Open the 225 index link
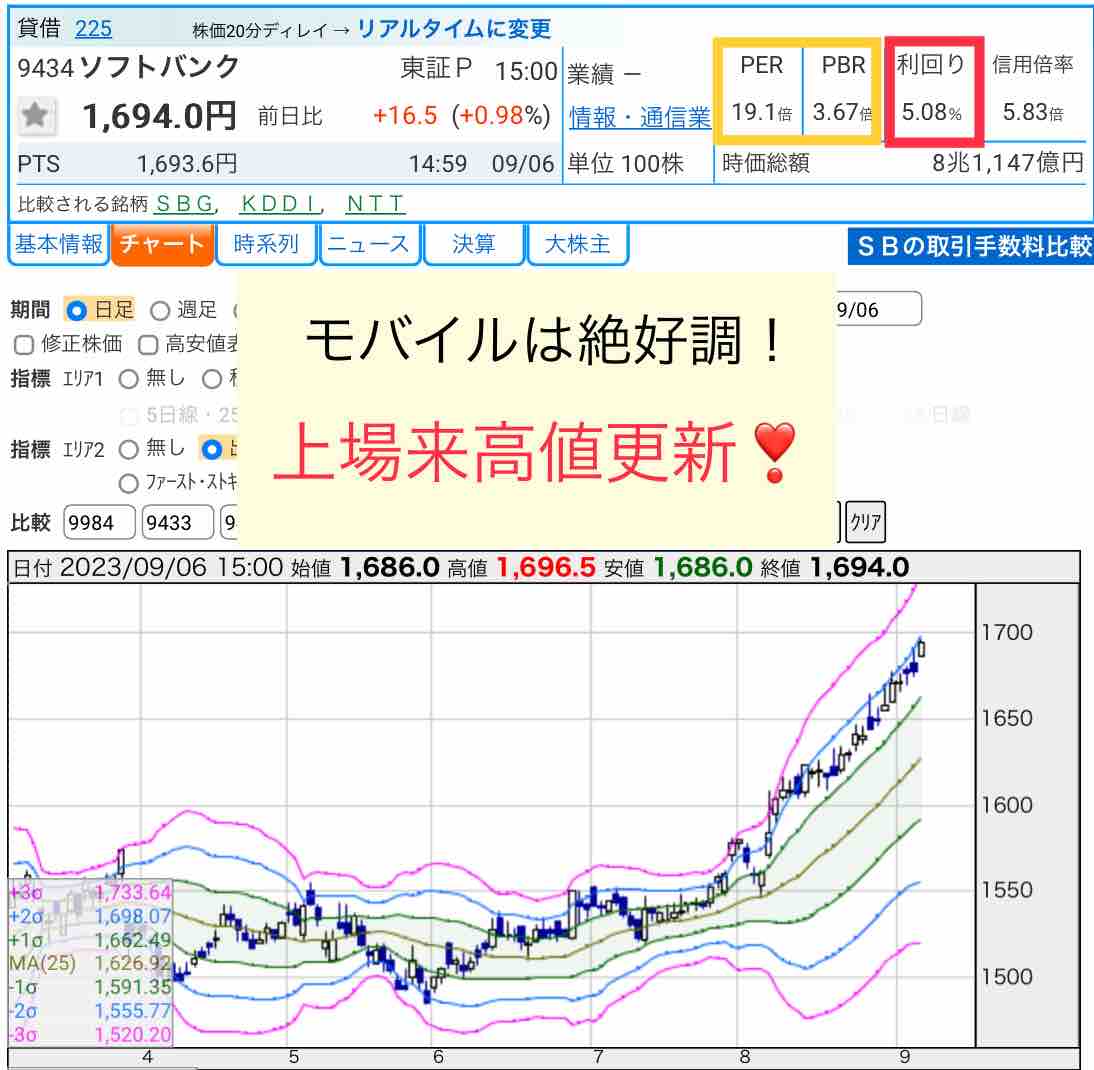Screen dimensions: 1094x1070 click(x=93, y=29)
